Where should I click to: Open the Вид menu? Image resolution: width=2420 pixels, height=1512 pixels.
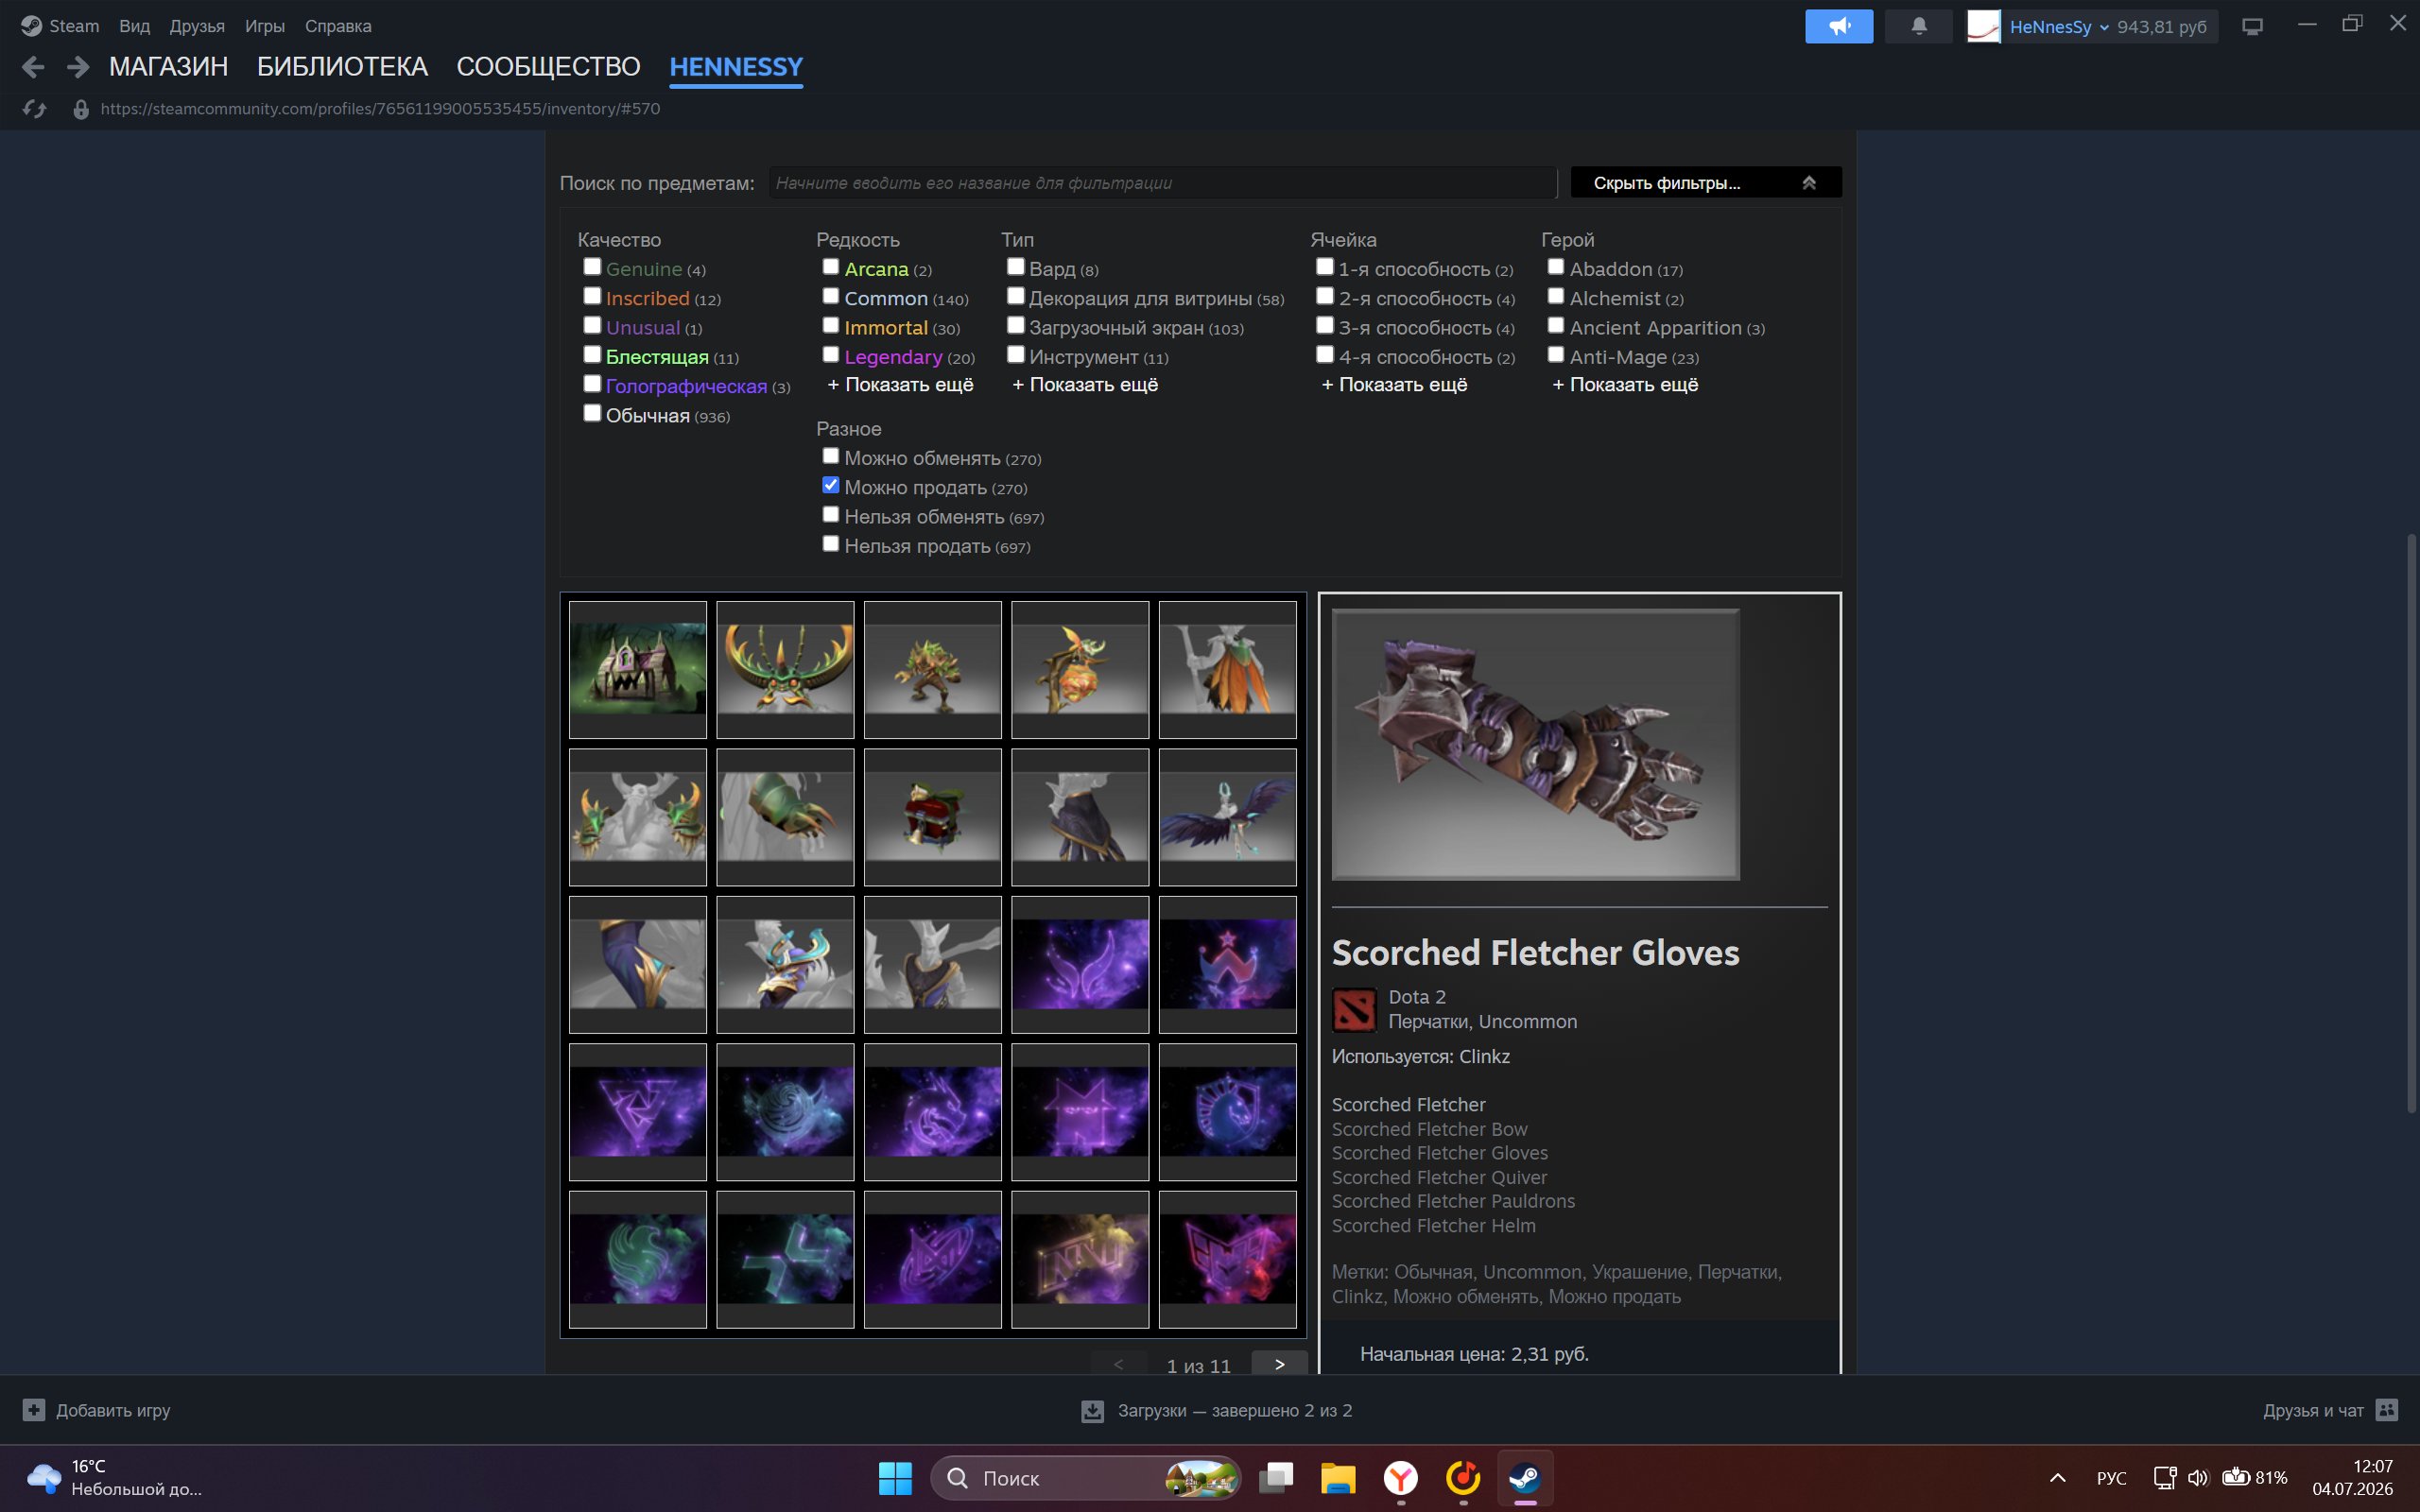pos(134,26)
